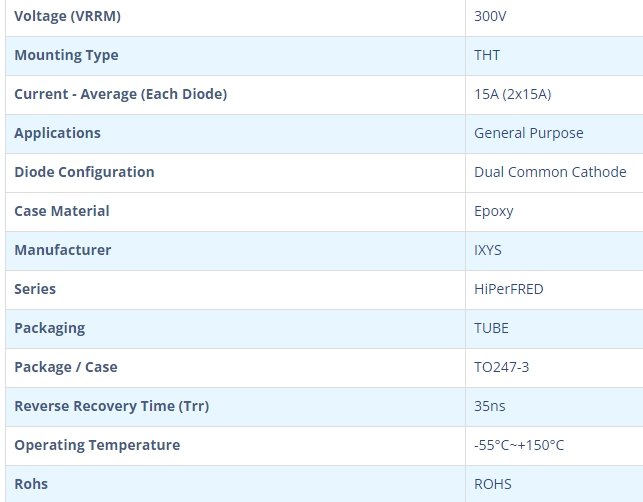Image resolution: width=643 pixels, height=502 pixels.
Task: Select the General Purpose value
Action: (529, 133)
